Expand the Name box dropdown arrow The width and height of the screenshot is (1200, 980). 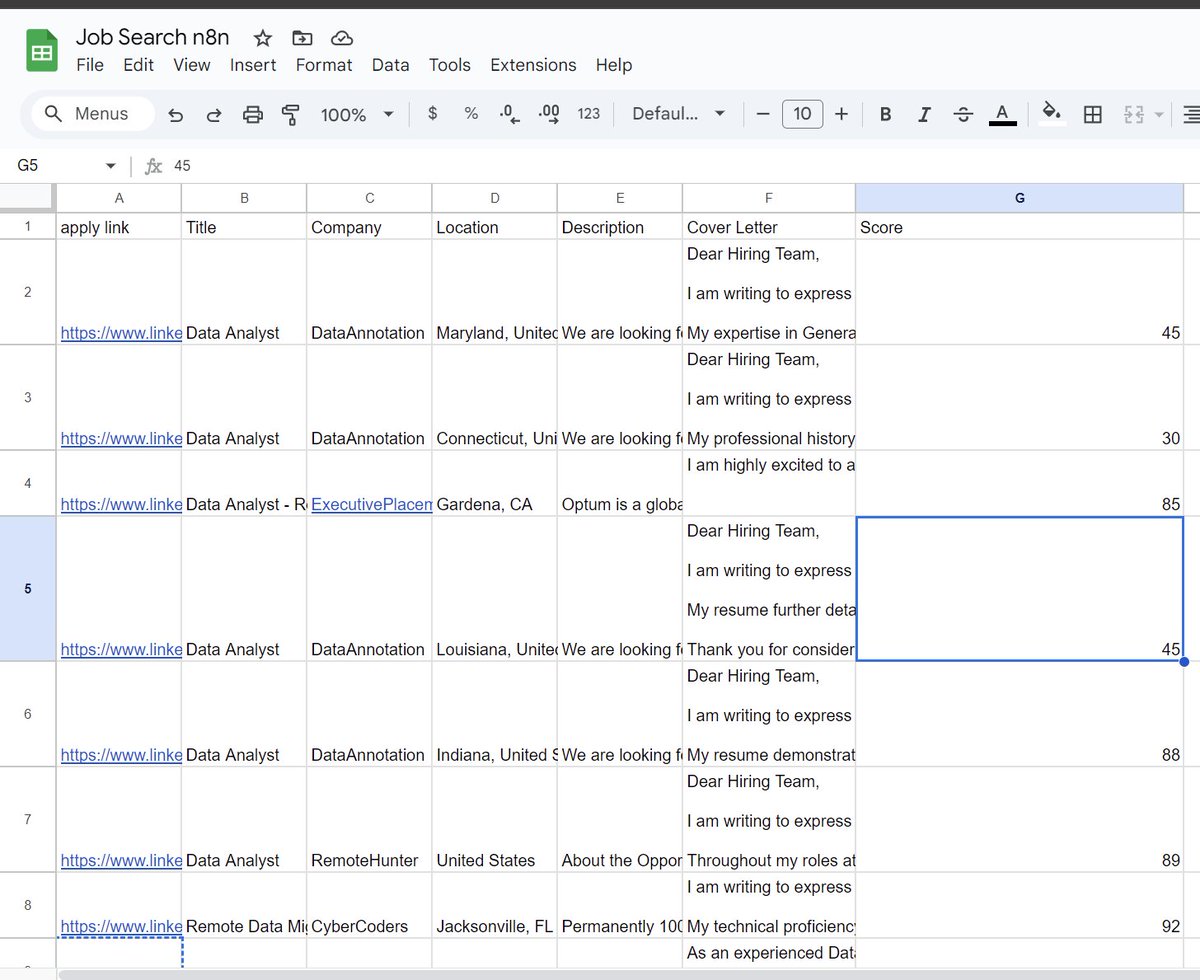pos(110,166)
